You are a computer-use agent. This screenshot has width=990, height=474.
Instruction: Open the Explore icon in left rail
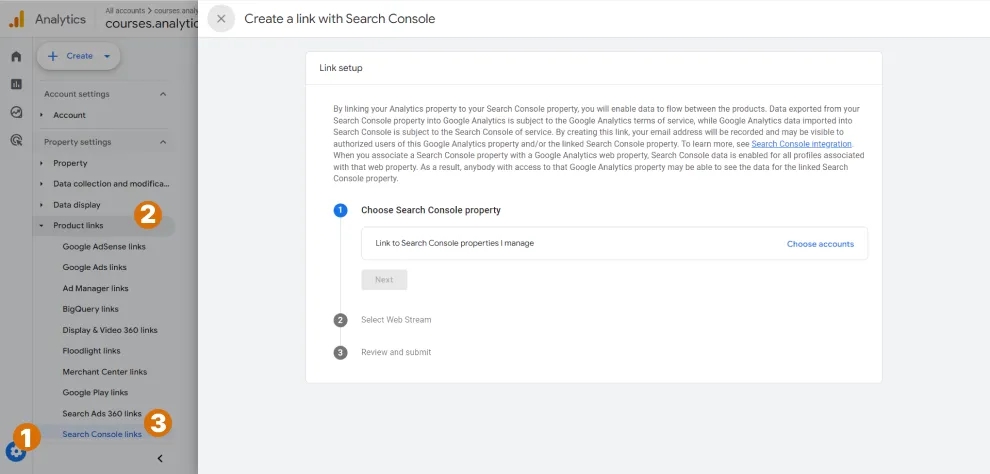tap(16, 112)
